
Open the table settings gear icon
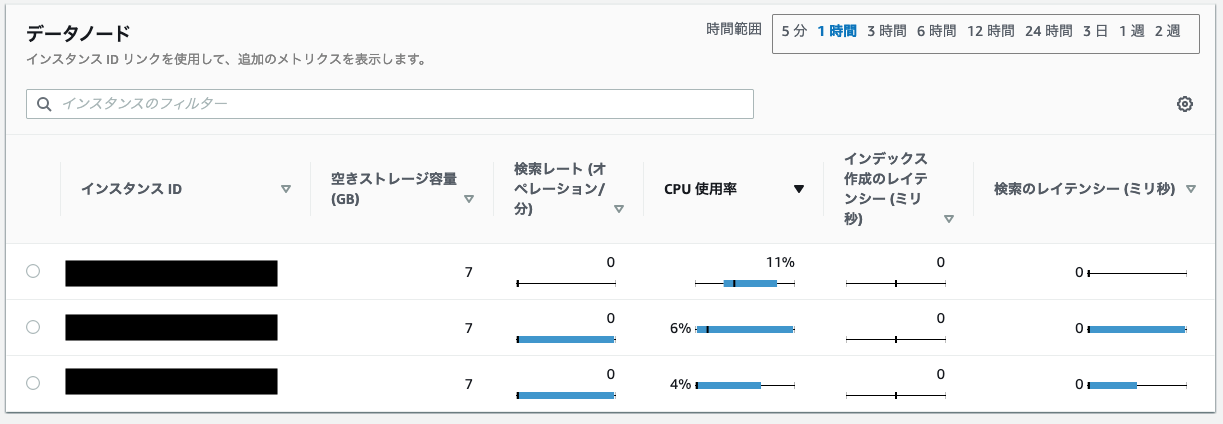coord(1185,104)
